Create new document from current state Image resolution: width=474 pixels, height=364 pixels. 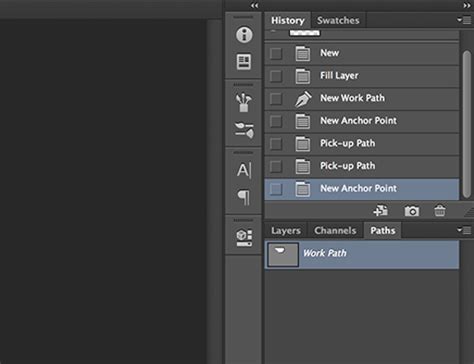tap(381, 211)
